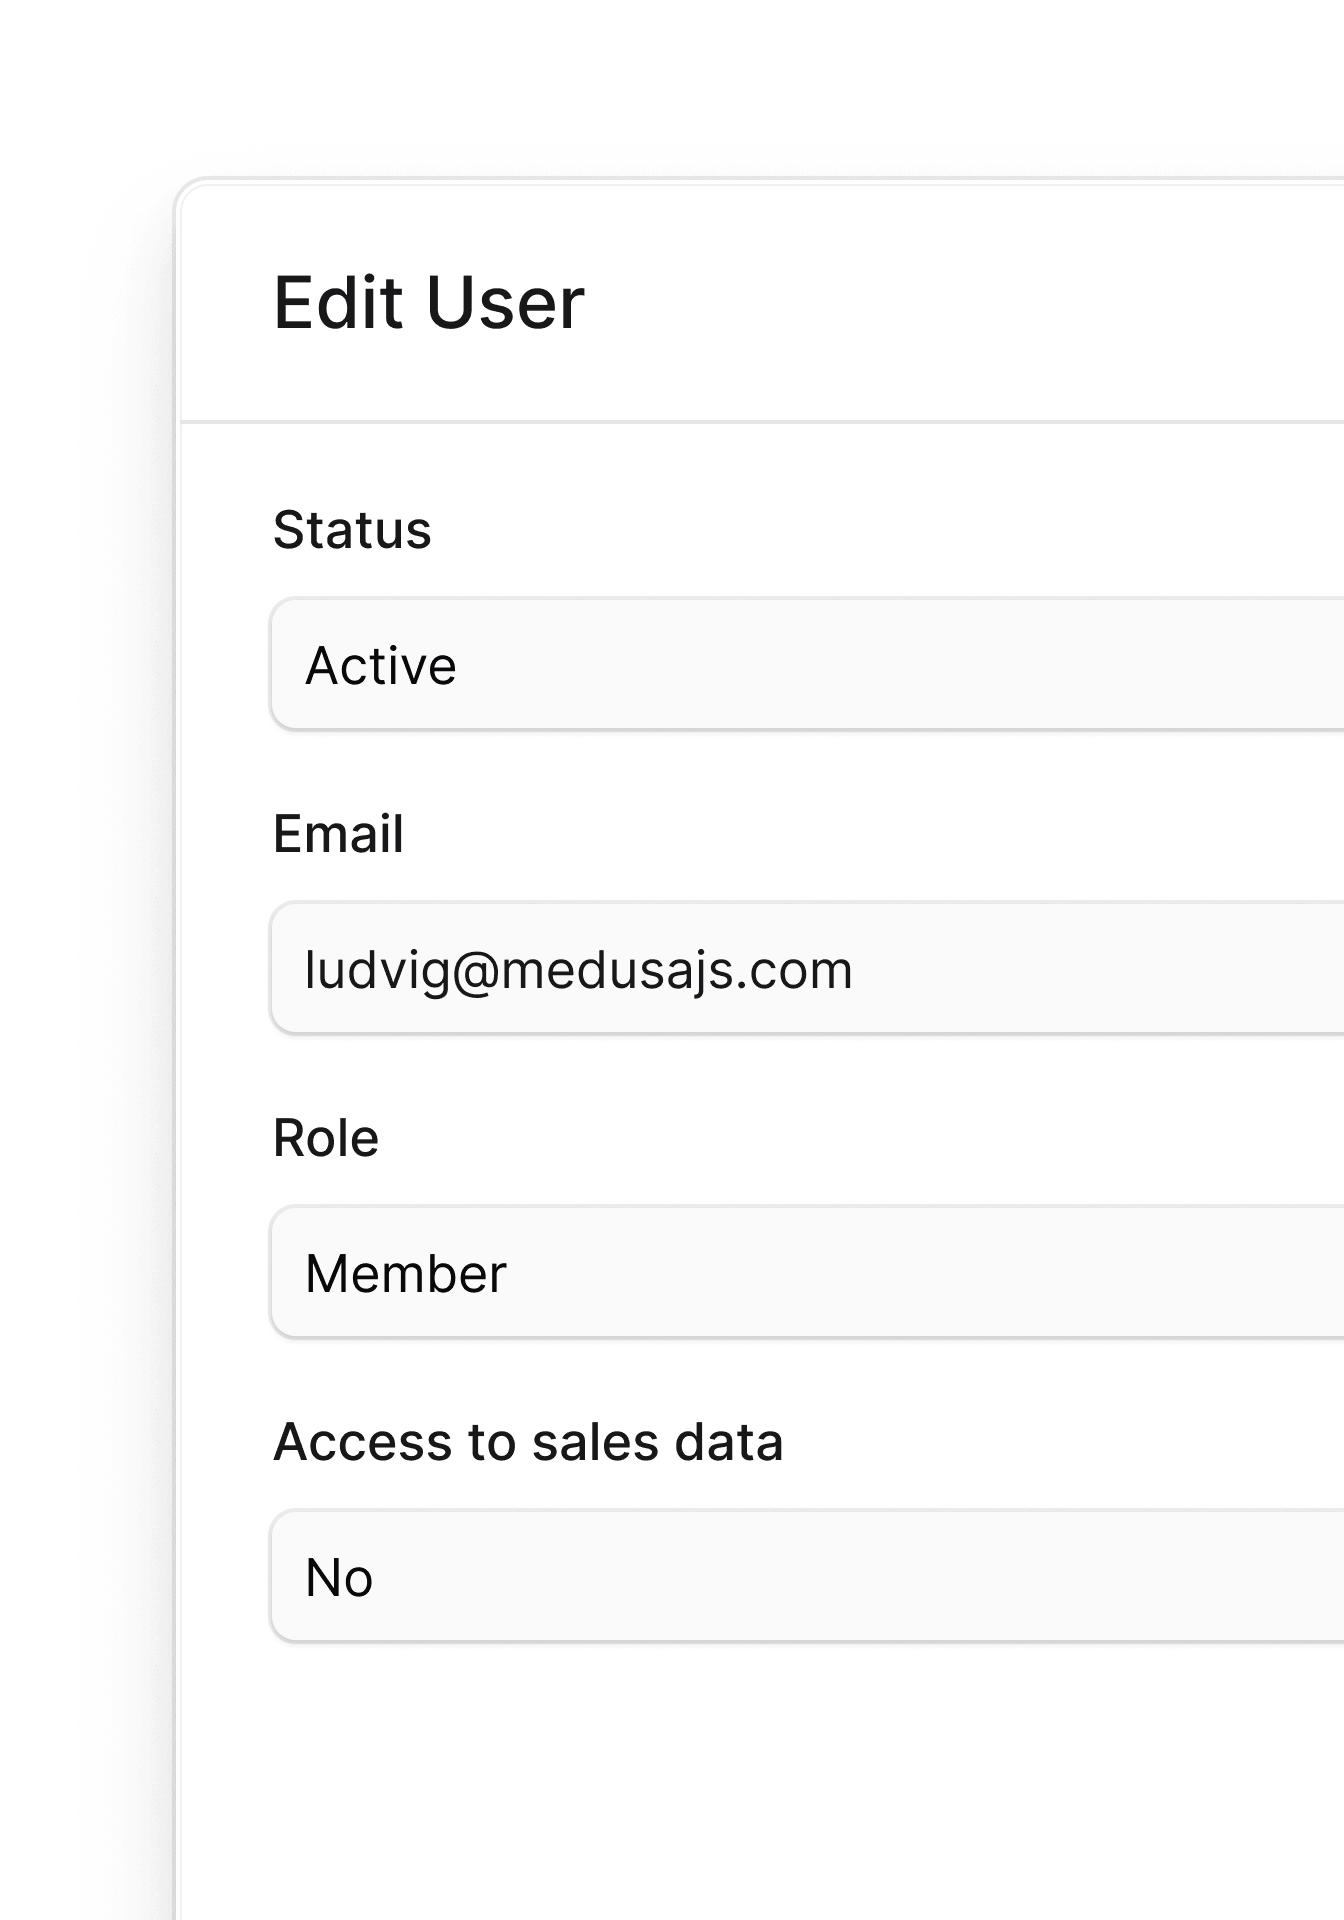
Task: Open the Status dropdown showing Active
Action: (808, 665)
